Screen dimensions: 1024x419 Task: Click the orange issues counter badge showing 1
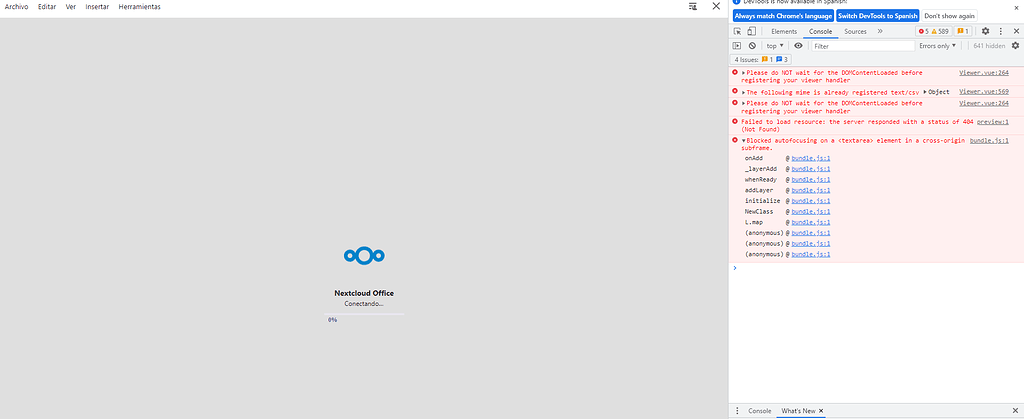point(963,31)
